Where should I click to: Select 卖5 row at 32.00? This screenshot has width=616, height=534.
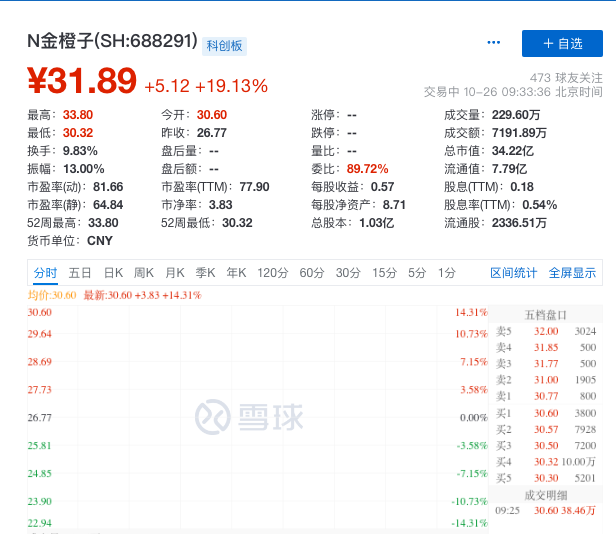[x=546, y=331]
